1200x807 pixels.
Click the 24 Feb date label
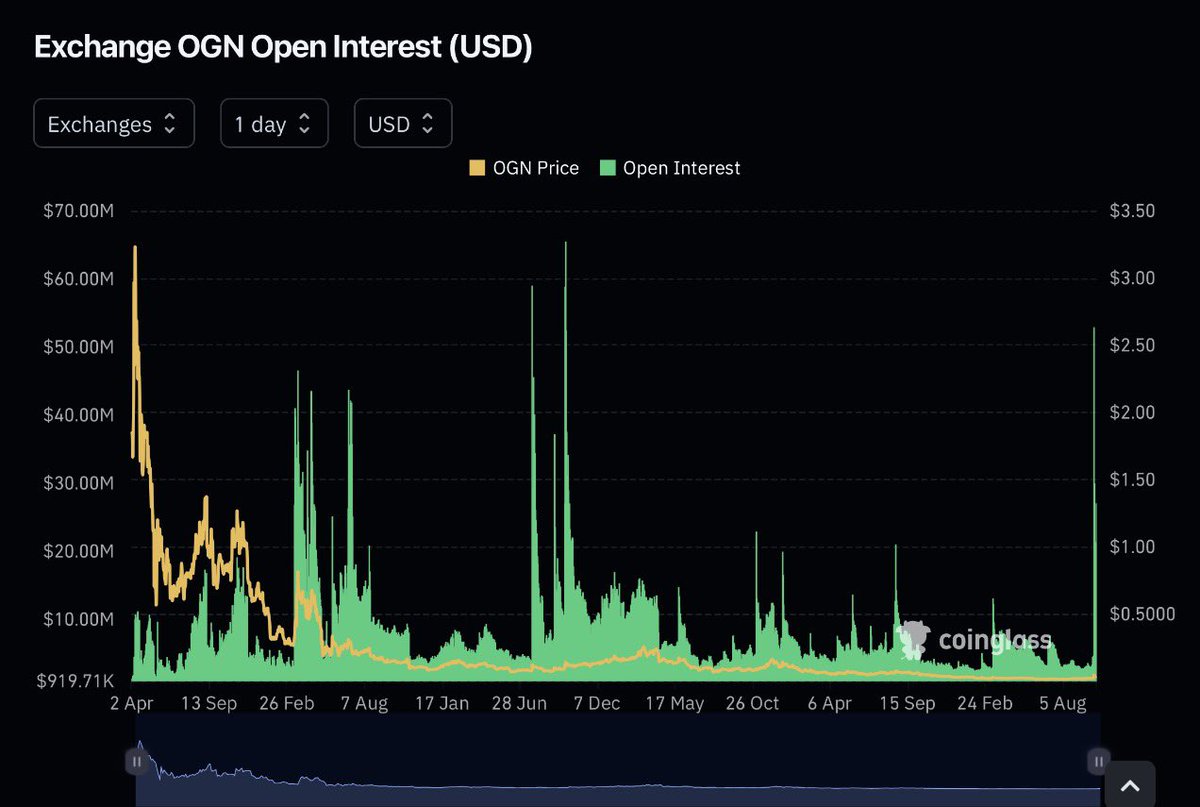985,704
